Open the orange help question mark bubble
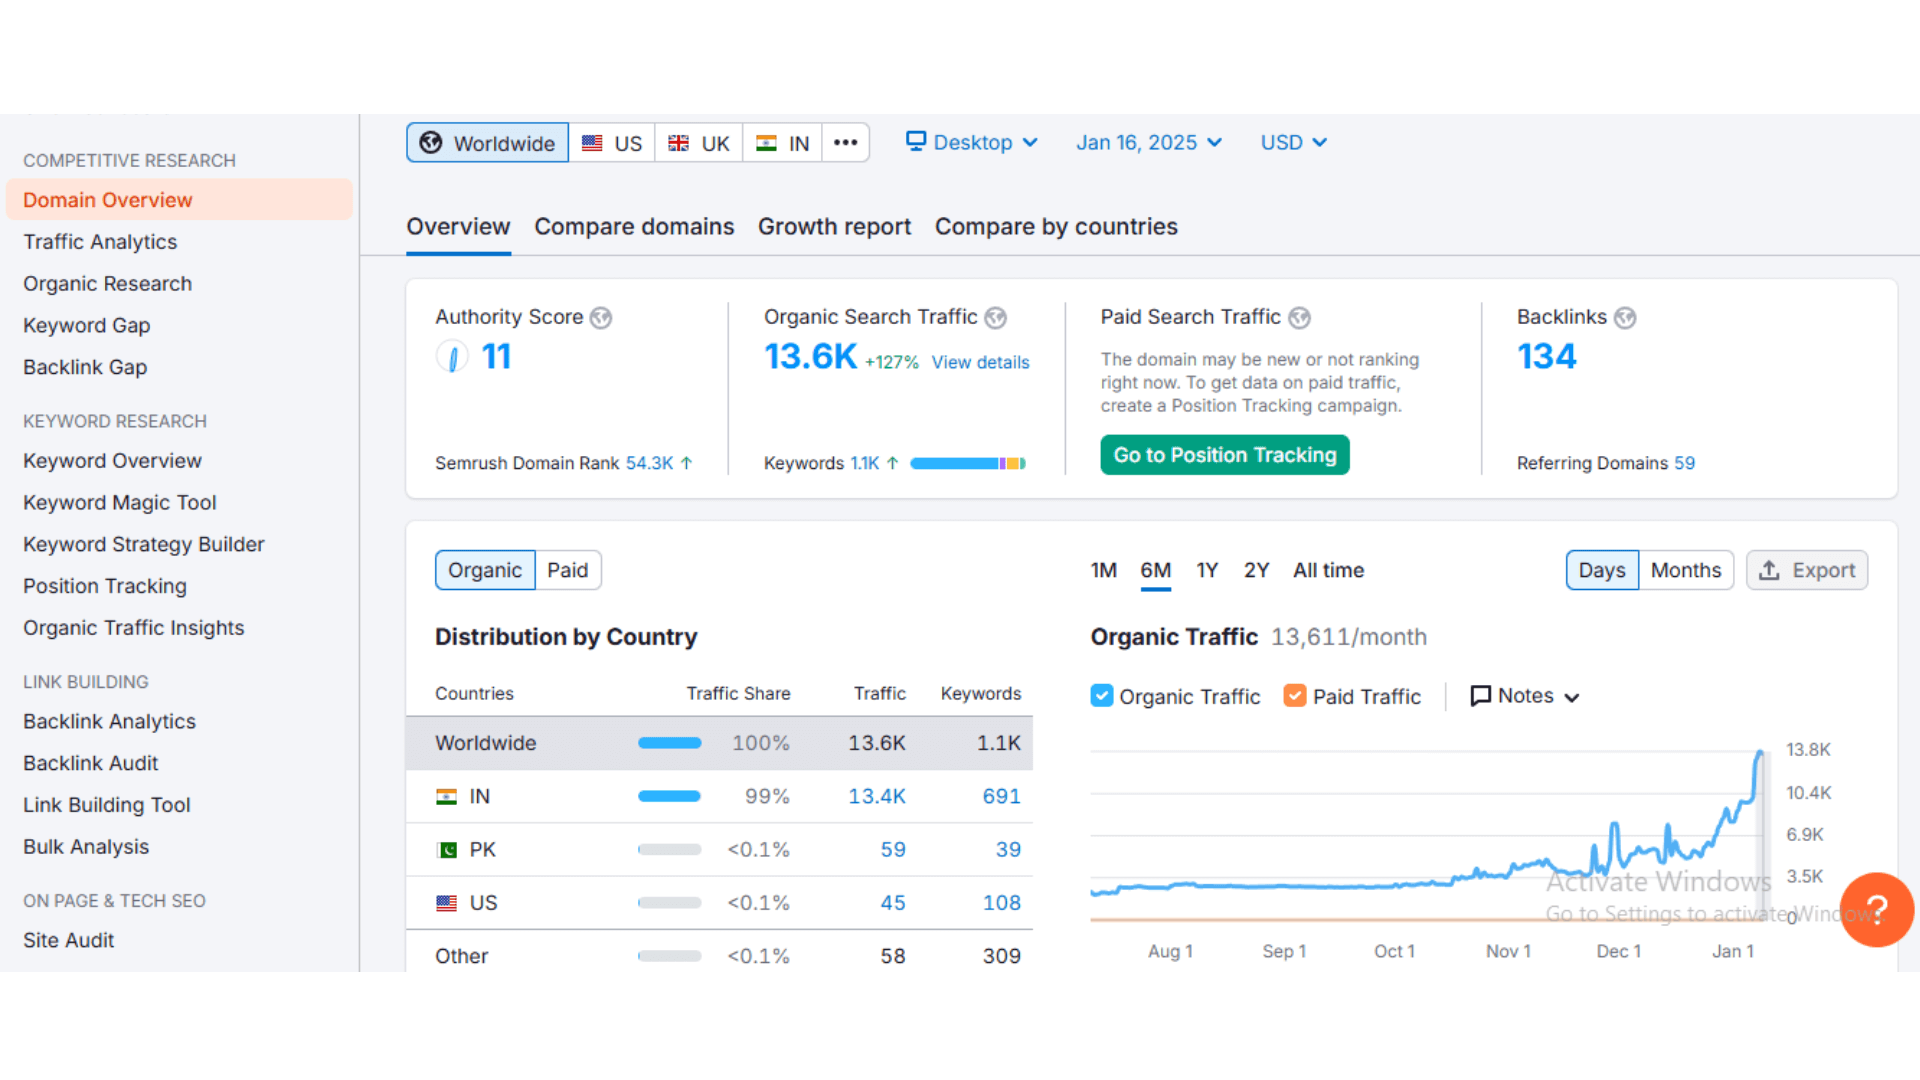 tap(1876, 909)
